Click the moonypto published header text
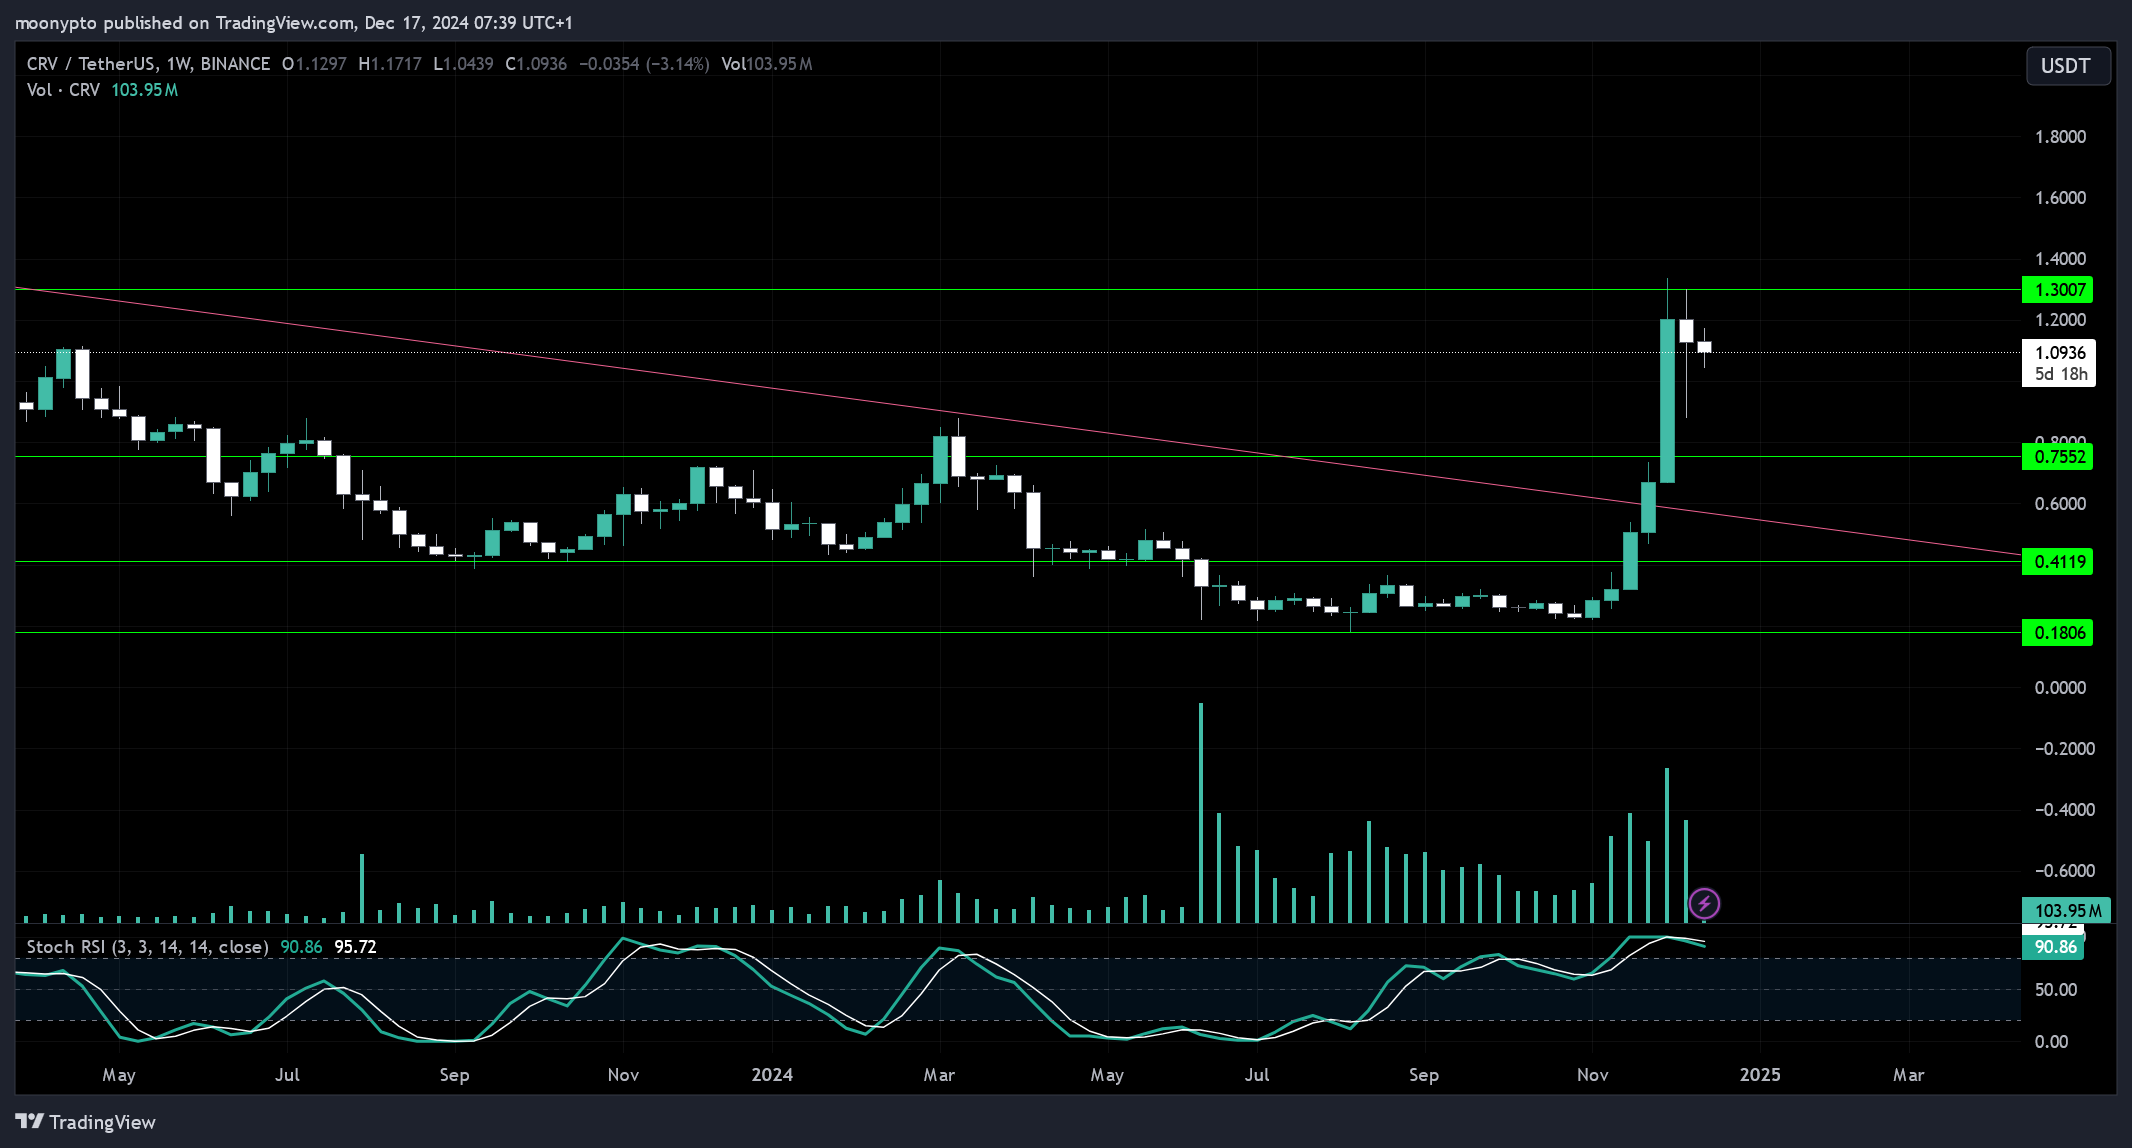Image resolution: width=2132 pixels, height=1148 pixels. 294,23
